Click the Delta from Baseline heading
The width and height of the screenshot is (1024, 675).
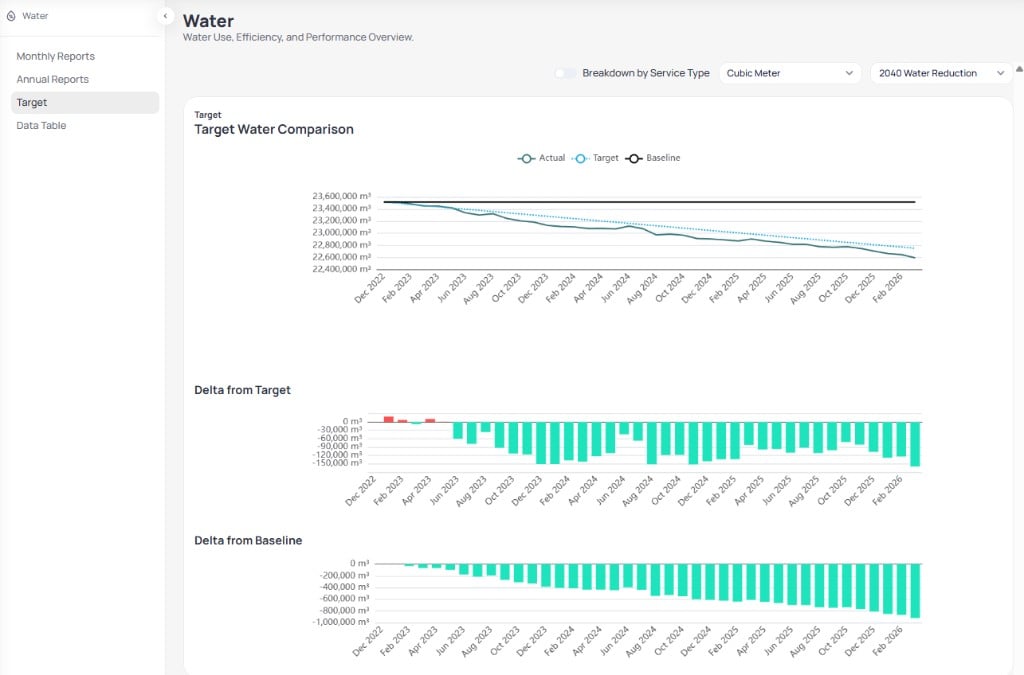248,541
